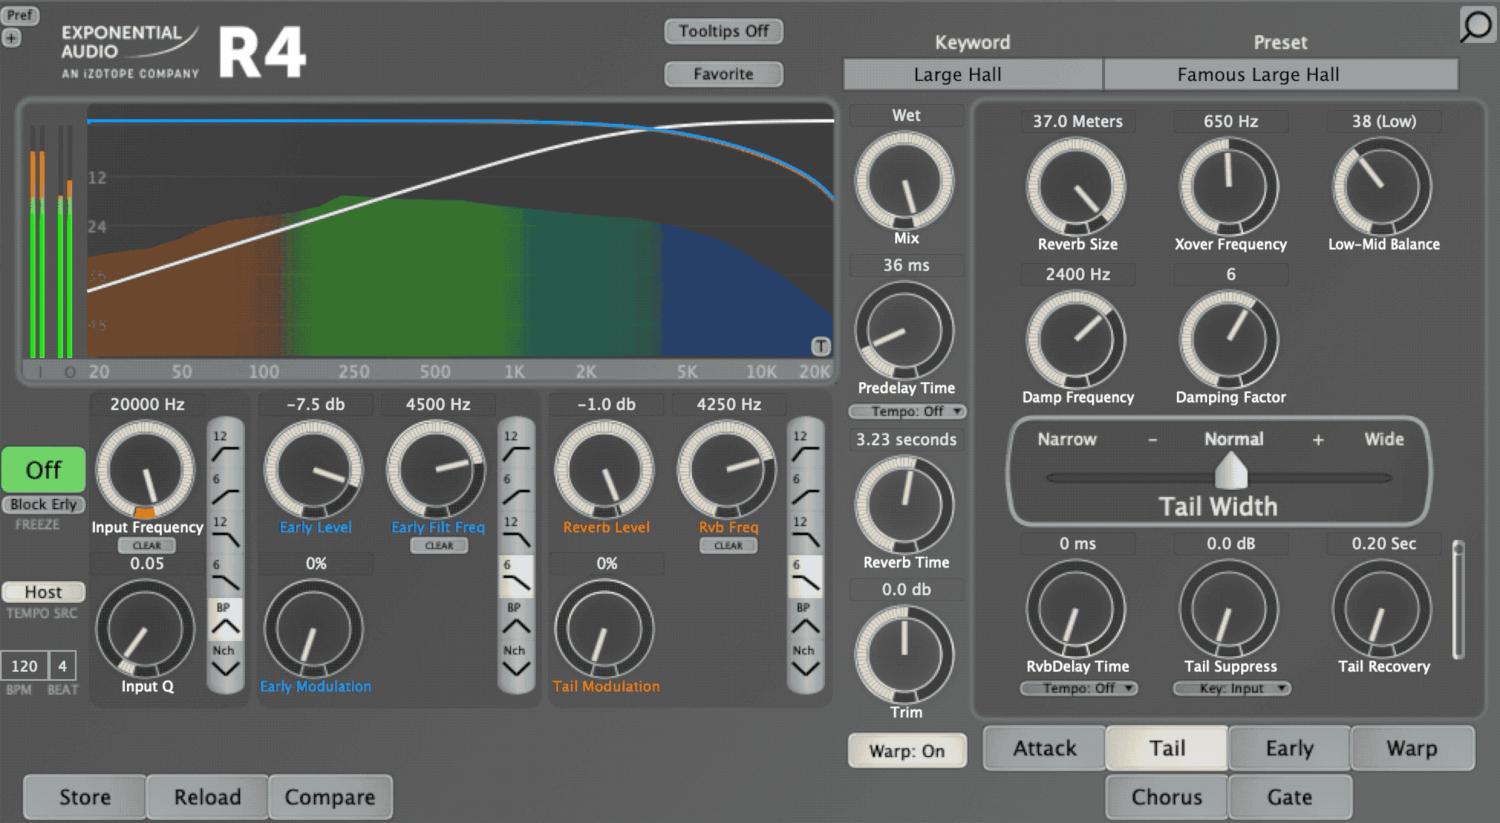The height and width of the screenshot is (823, 1500).
Task: Select the 12 dB high-pass shape for Input filter
Action: coord(225,447)
